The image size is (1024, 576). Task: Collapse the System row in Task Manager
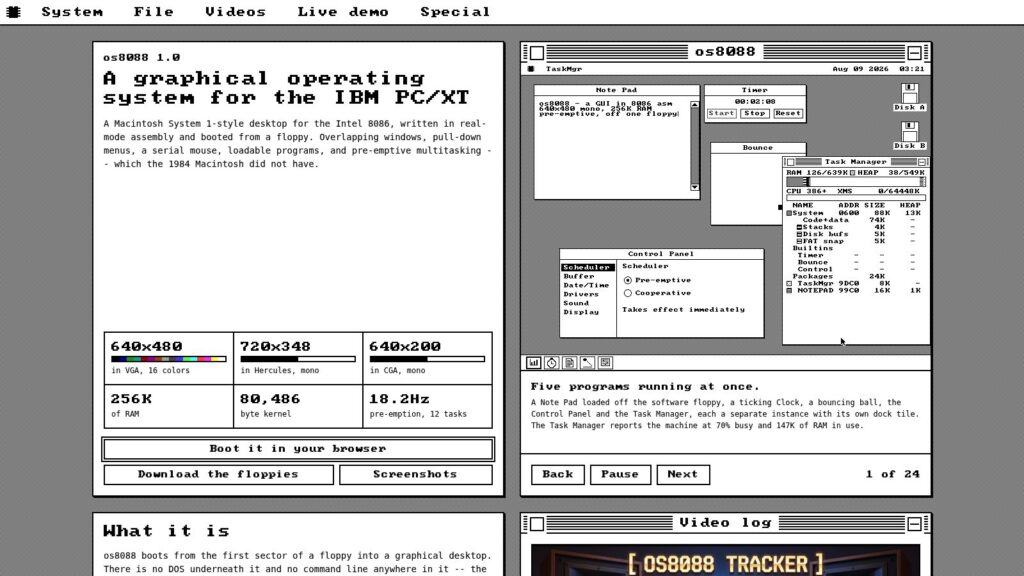pyautogui.click(x=789, y=214)
